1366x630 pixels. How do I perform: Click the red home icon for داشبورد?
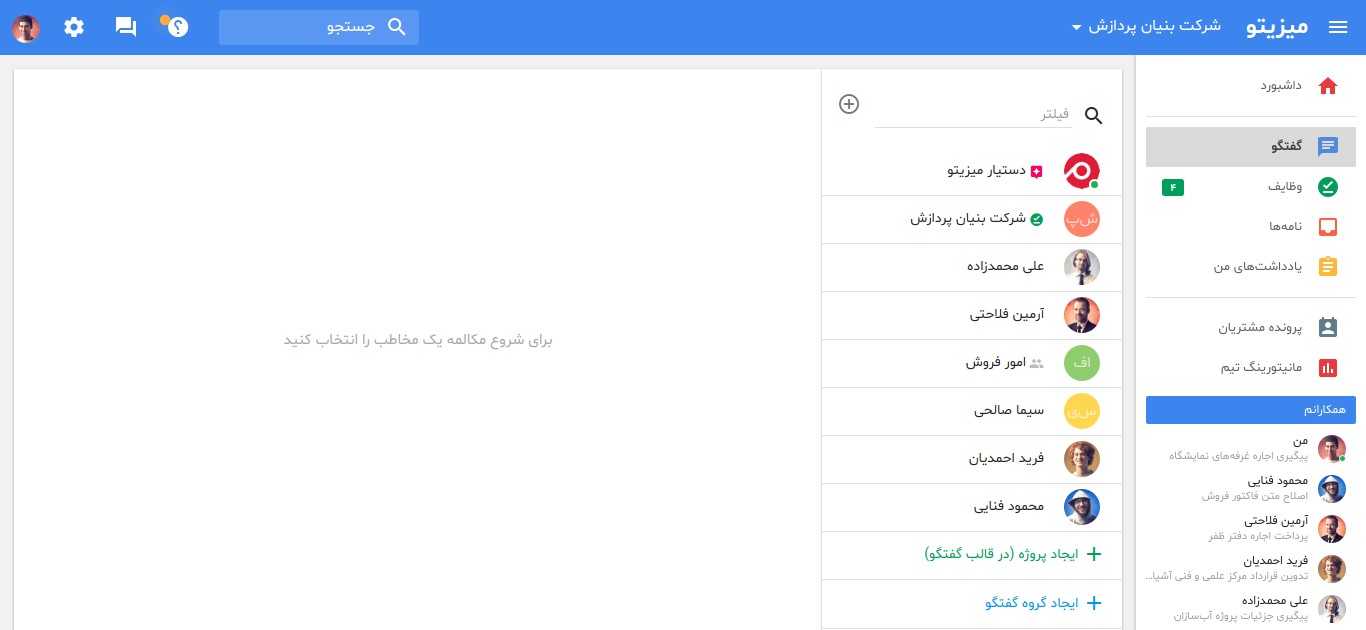(x=1328, y=86)
